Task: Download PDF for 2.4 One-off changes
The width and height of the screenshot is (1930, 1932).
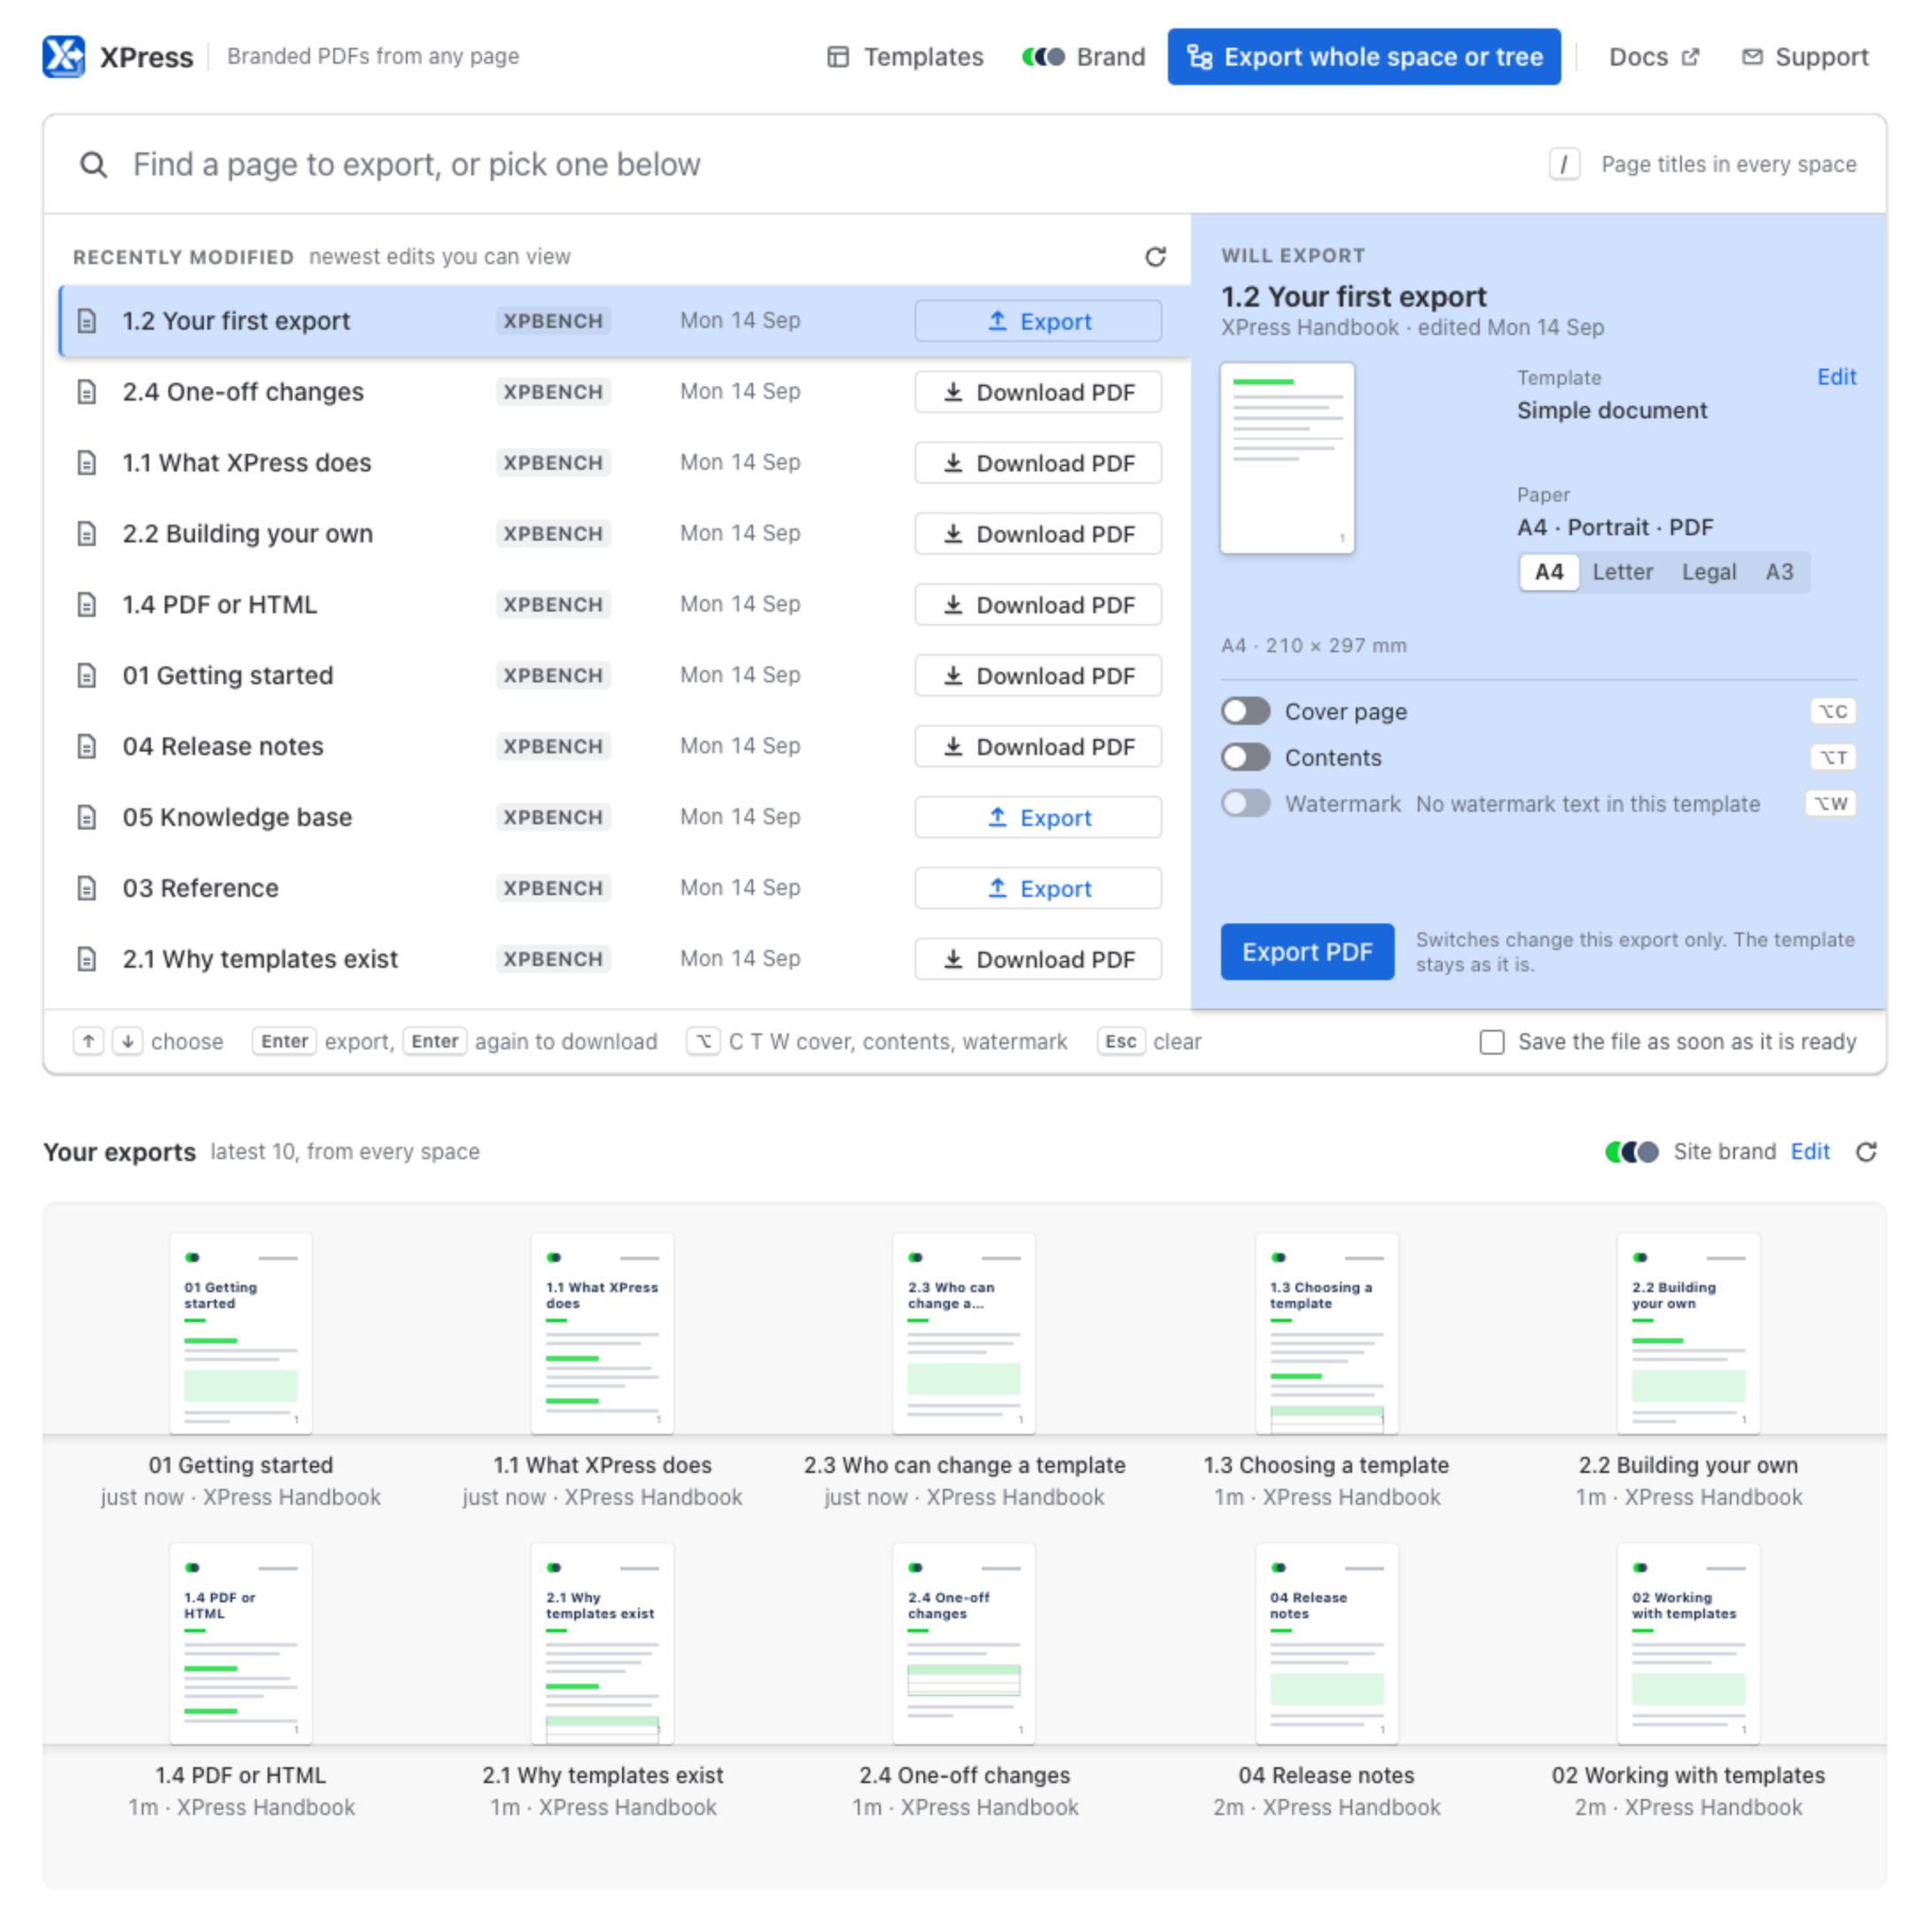Action: click(1037, 392)
